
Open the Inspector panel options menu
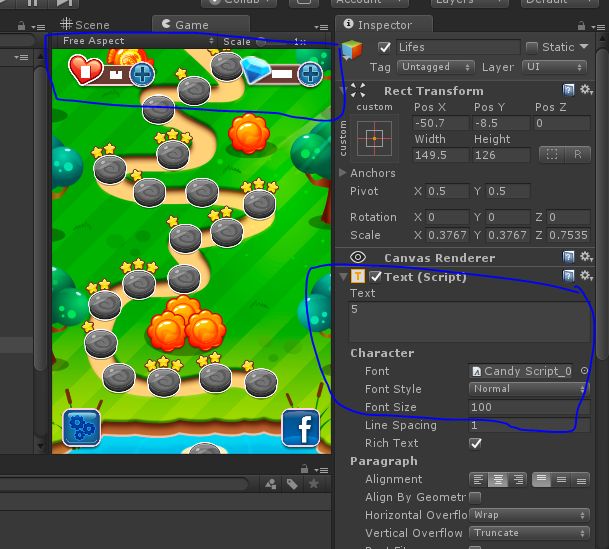(598, 27)
